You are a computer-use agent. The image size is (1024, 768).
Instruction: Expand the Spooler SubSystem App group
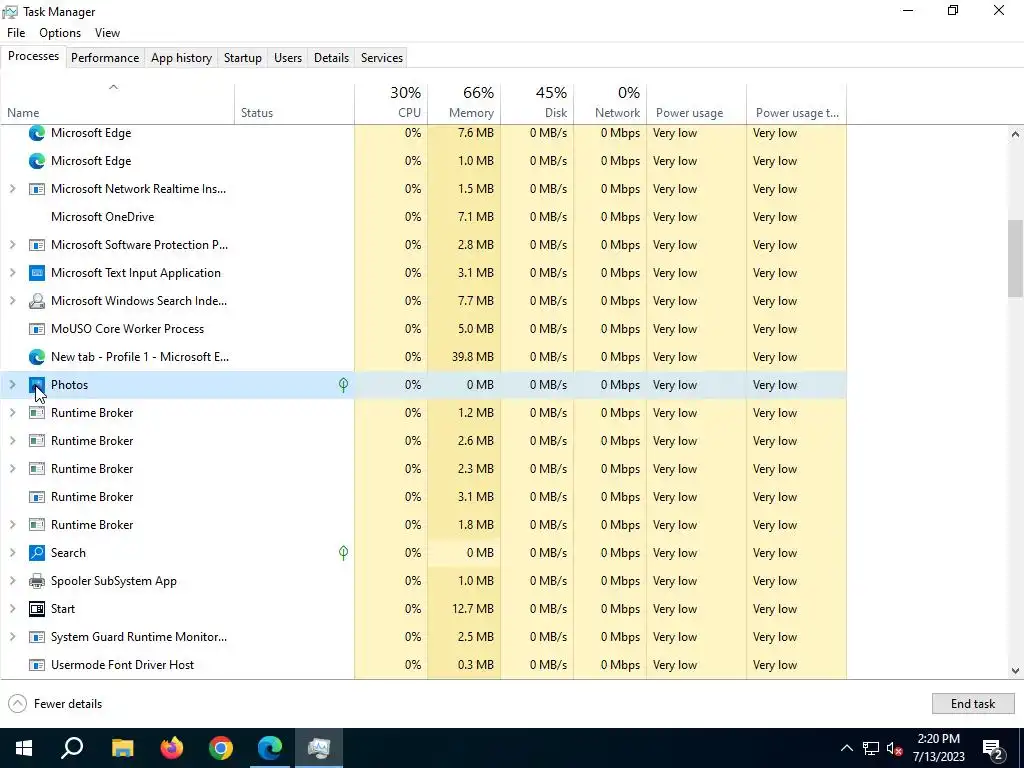(12, 581)
